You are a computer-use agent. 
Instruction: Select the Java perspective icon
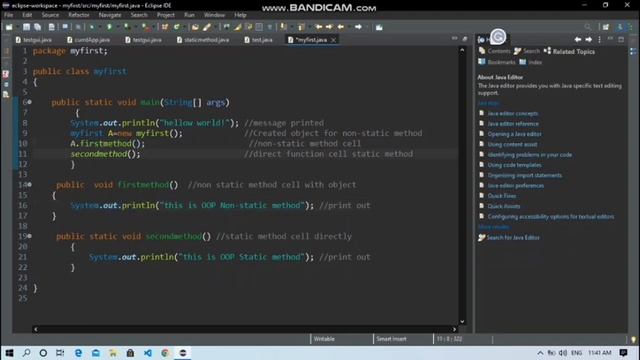coord(620,27)
